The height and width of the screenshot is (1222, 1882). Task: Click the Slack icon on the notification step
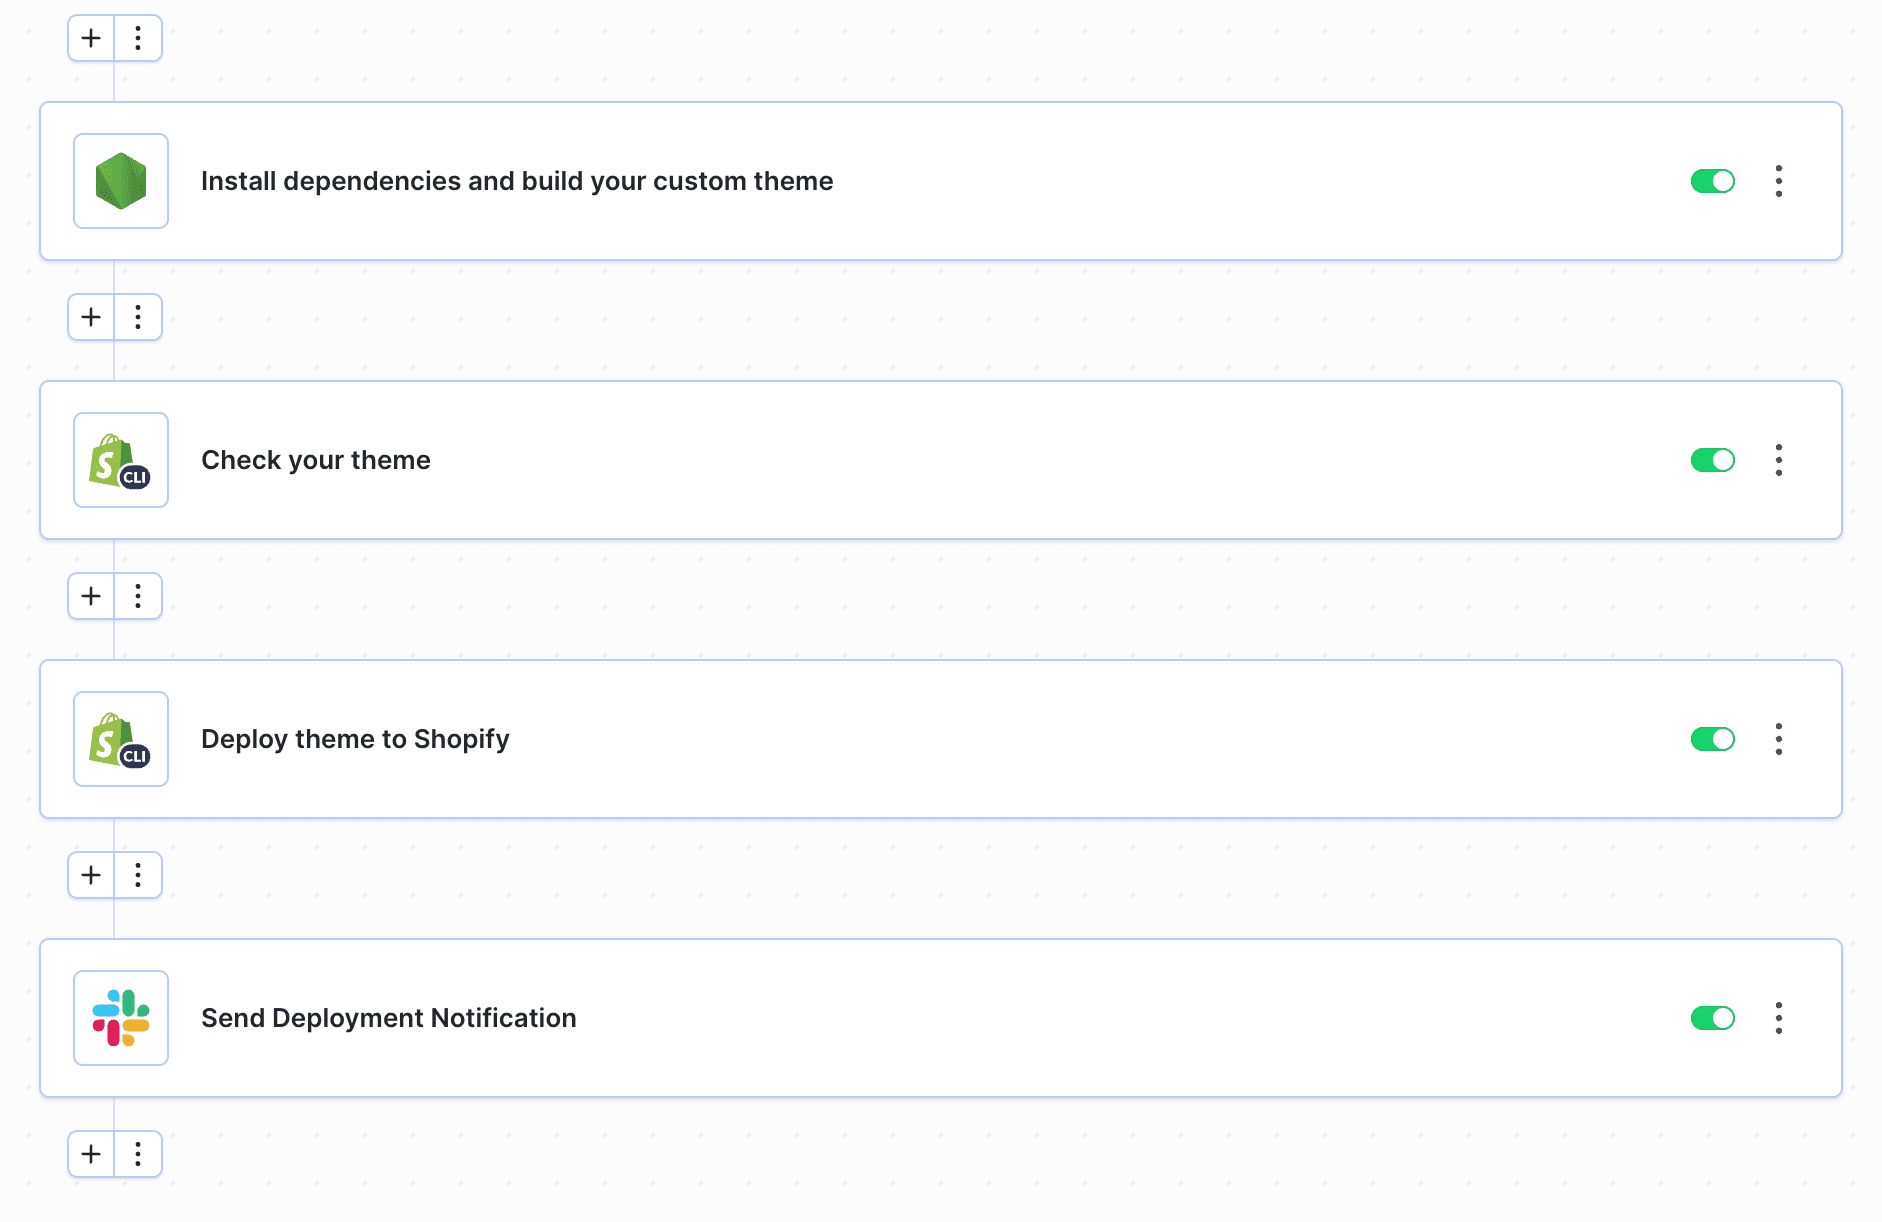[x=120, y=1018]
